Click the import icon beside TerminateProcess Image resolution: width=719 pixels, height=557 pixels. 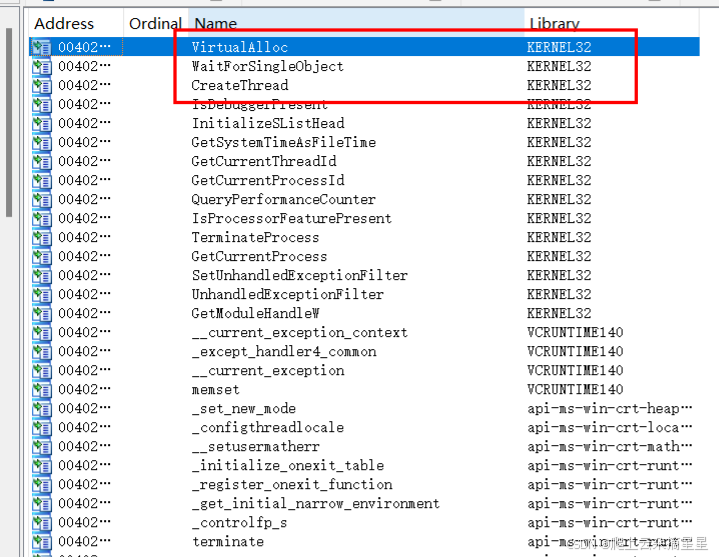coord(41,237)
